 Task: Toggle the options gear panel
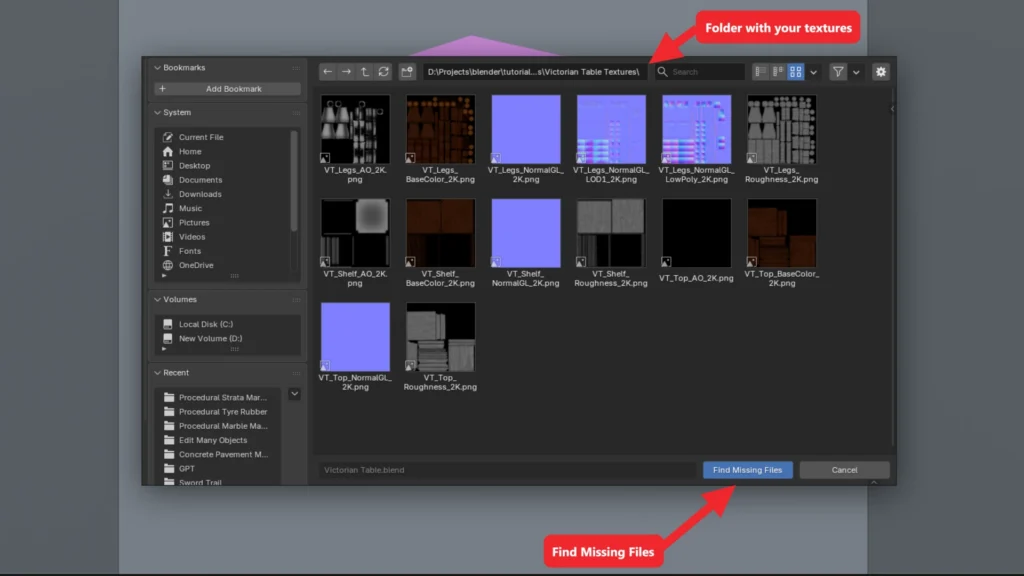(x=881, y=72)
